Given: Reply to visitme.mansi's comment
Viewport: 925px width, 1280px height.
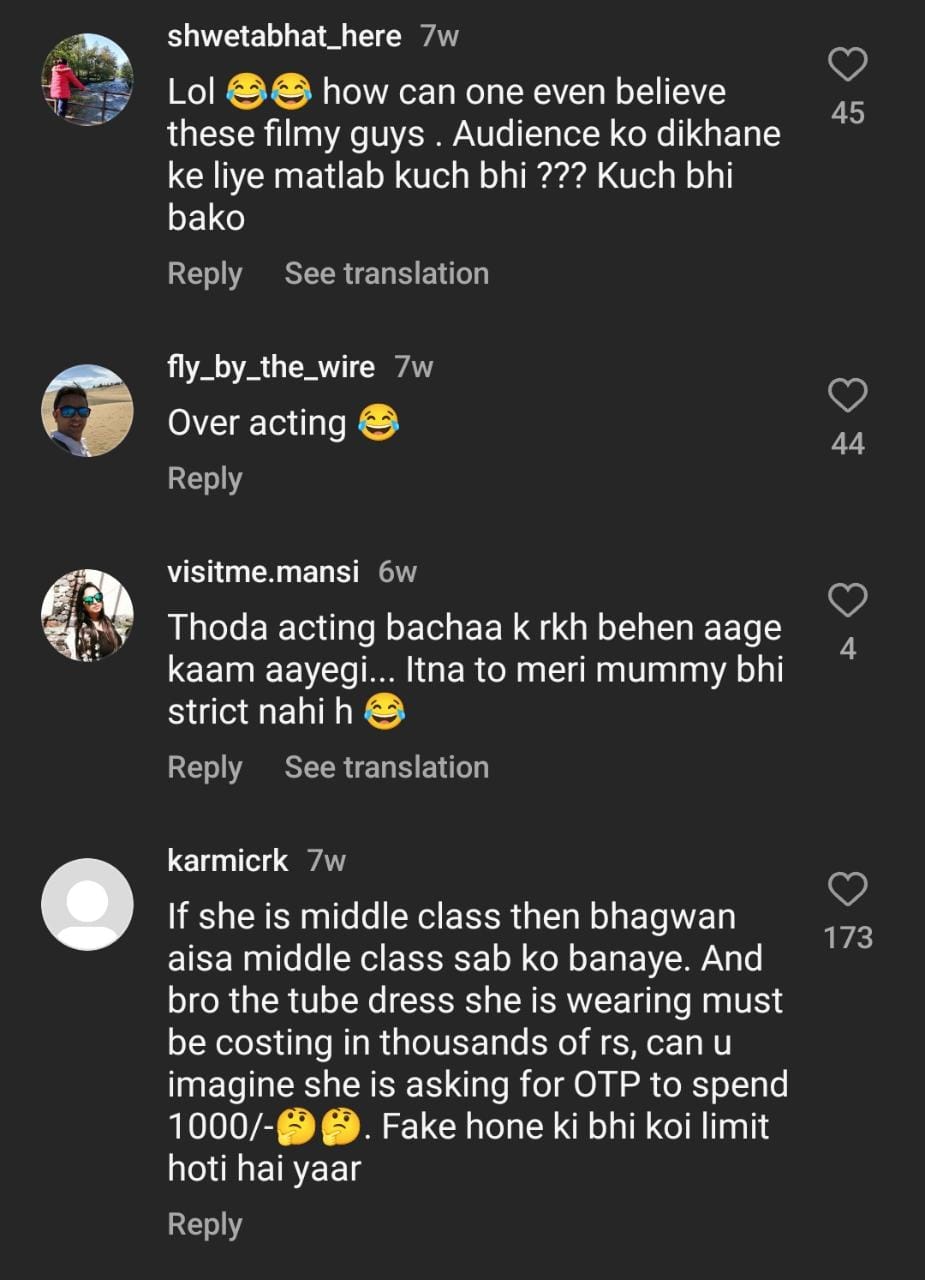Looking at the screenshot, I should pos(205,768).
